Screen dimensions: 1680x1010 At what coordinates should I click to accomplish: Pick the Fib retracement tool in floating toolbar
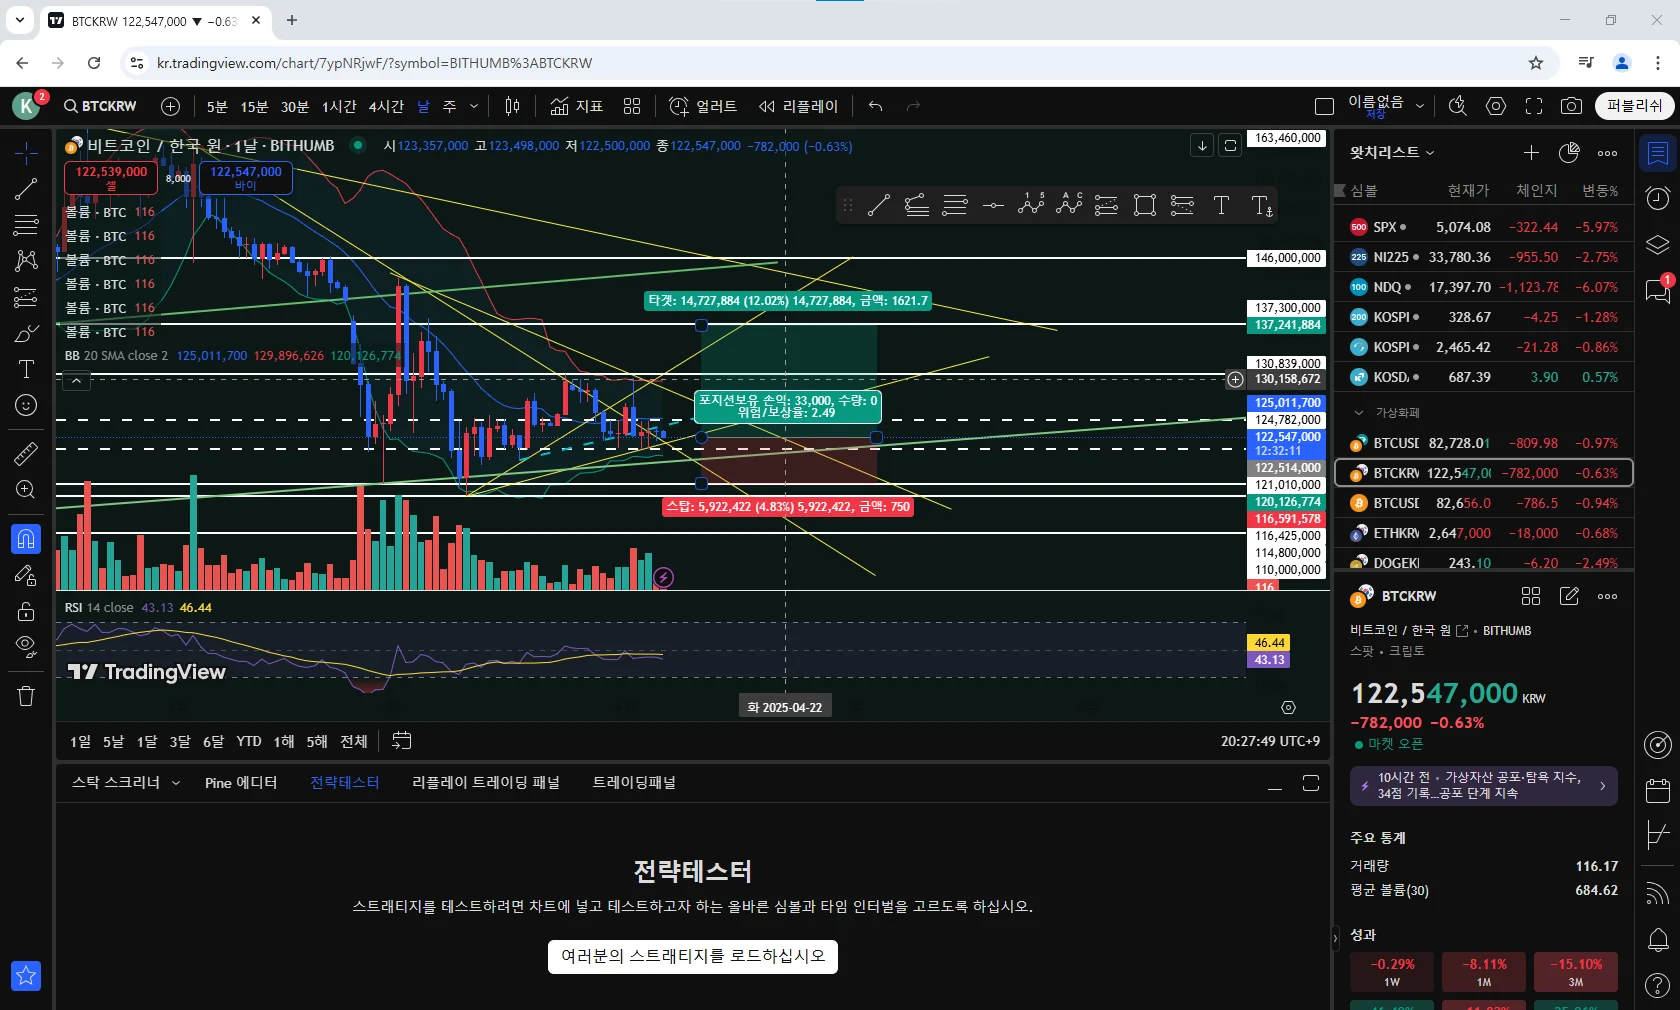pos(955,206)
